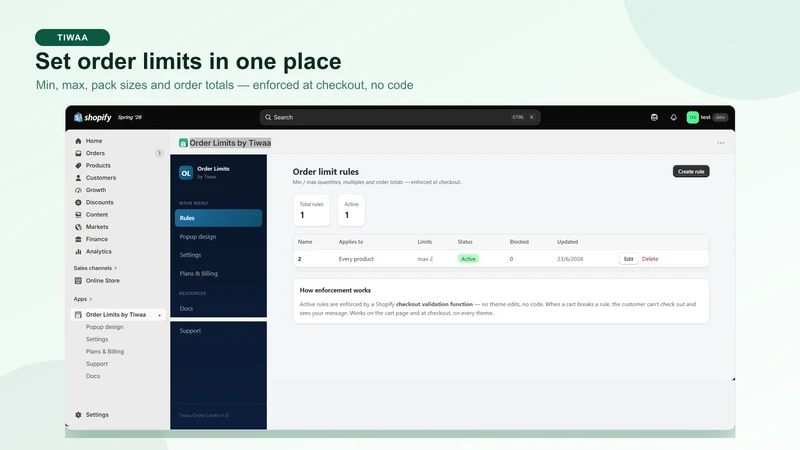The width and height of the screenshot is (800, 450).
Task: Delete the Every product rule
Action: (x=650, y=259)
